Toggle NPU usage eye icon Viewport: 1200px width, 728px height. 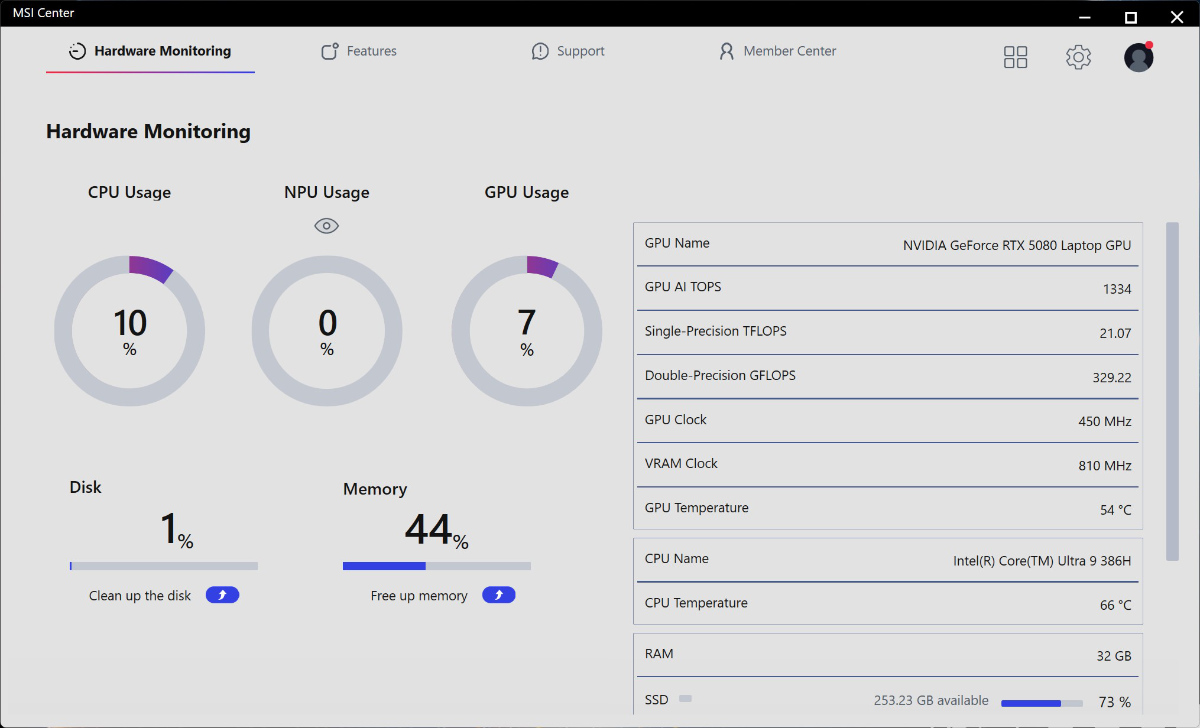click(327, 226)
